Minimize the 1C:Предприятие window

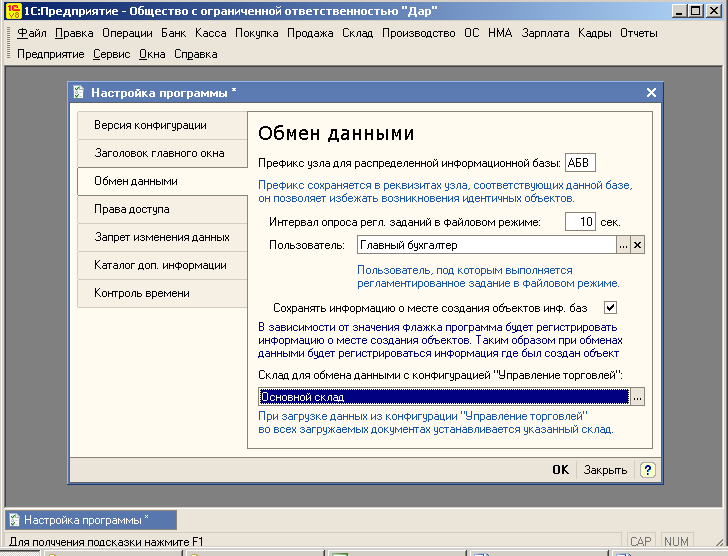coord(680,11)
